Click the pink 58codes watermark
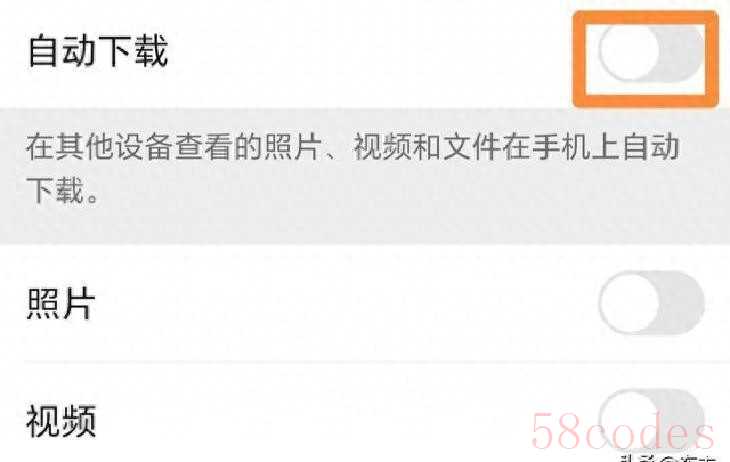Image resolution: width=730 pixels, height=462 pixels. (x=622, y=432)
